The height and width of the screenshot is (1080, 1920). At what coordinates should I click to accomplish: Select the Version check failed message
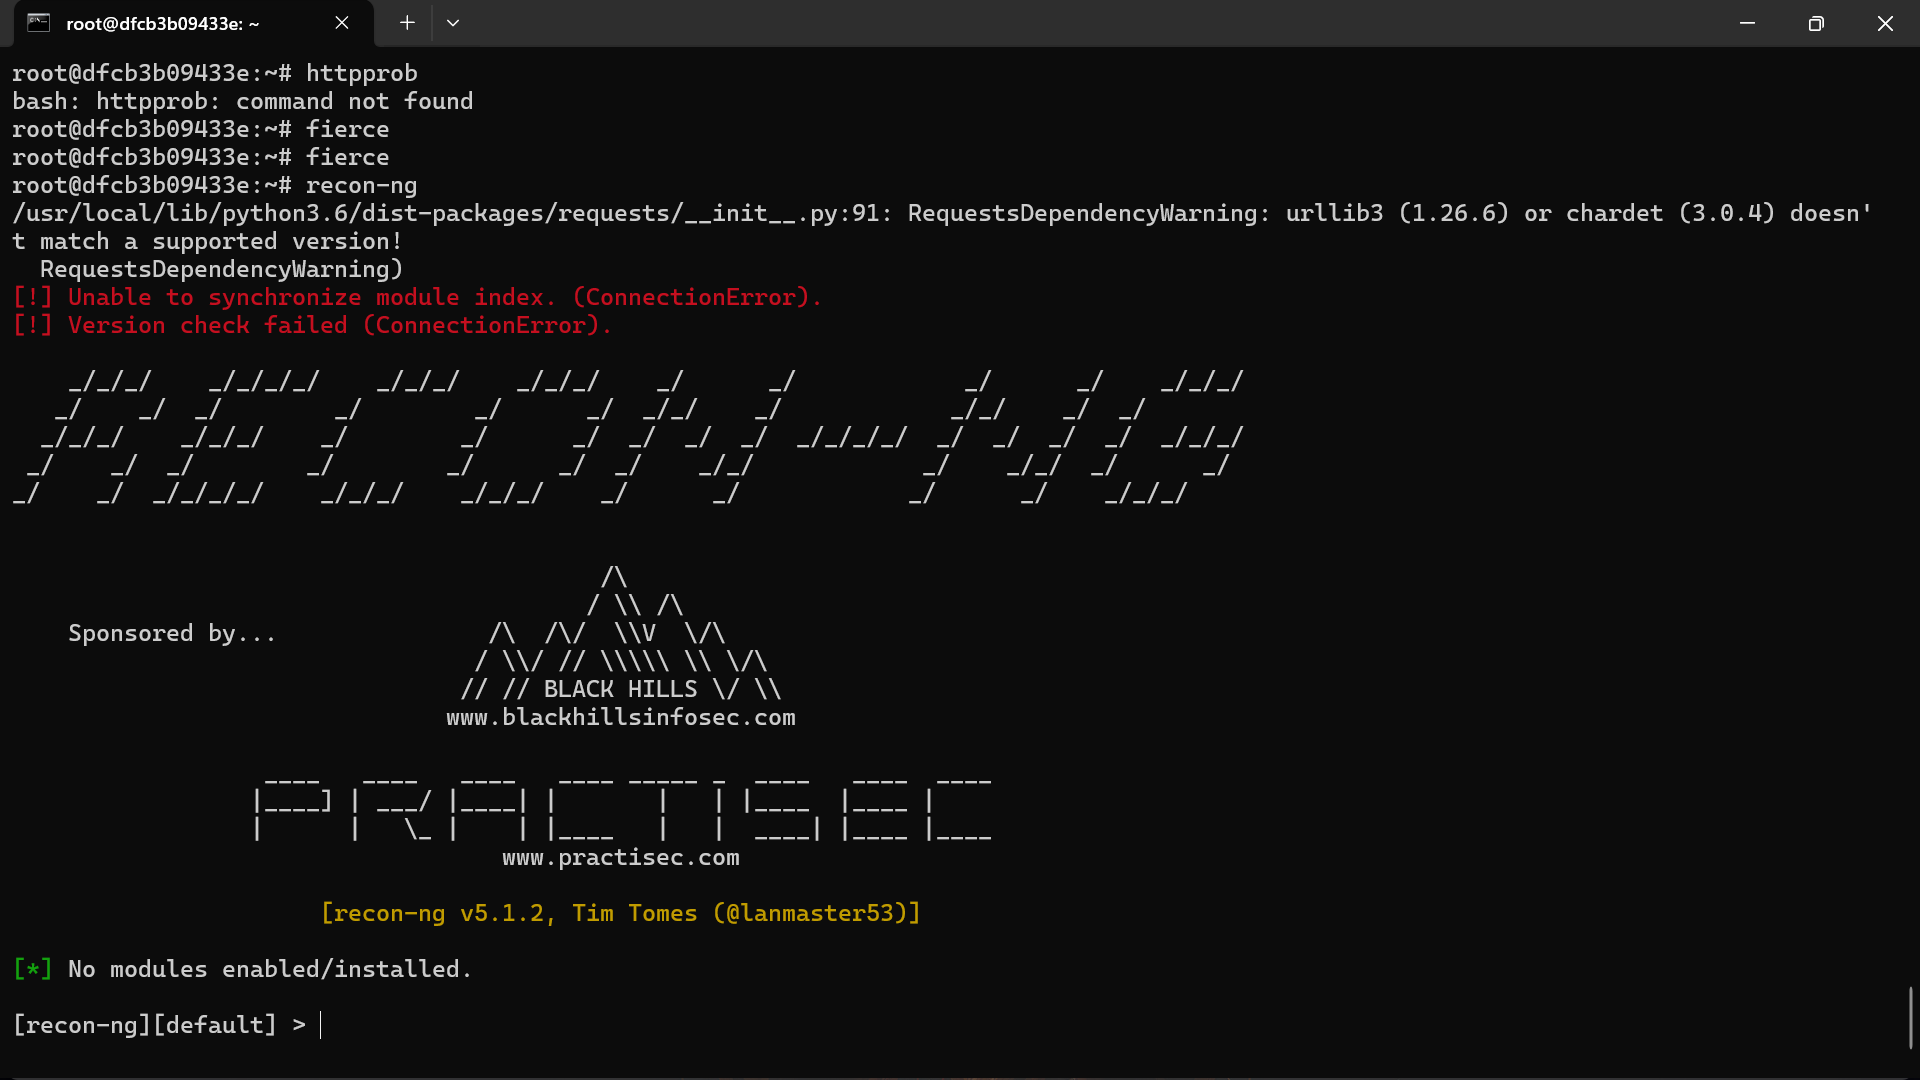[312, 325]
